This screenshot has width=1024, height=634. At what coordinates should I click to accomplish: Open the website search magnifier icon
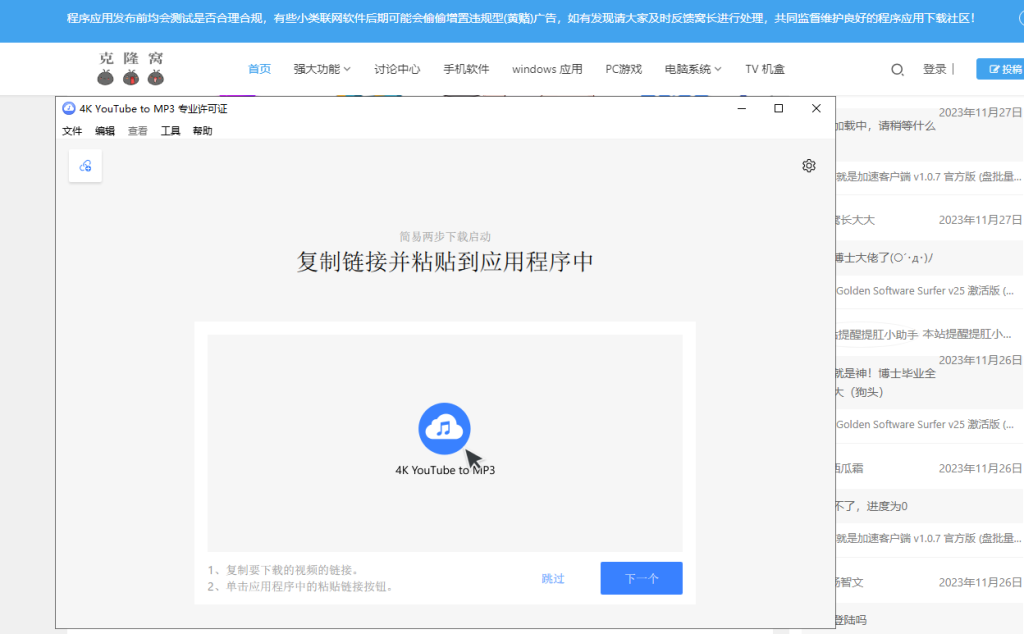[x=897, y=69]
